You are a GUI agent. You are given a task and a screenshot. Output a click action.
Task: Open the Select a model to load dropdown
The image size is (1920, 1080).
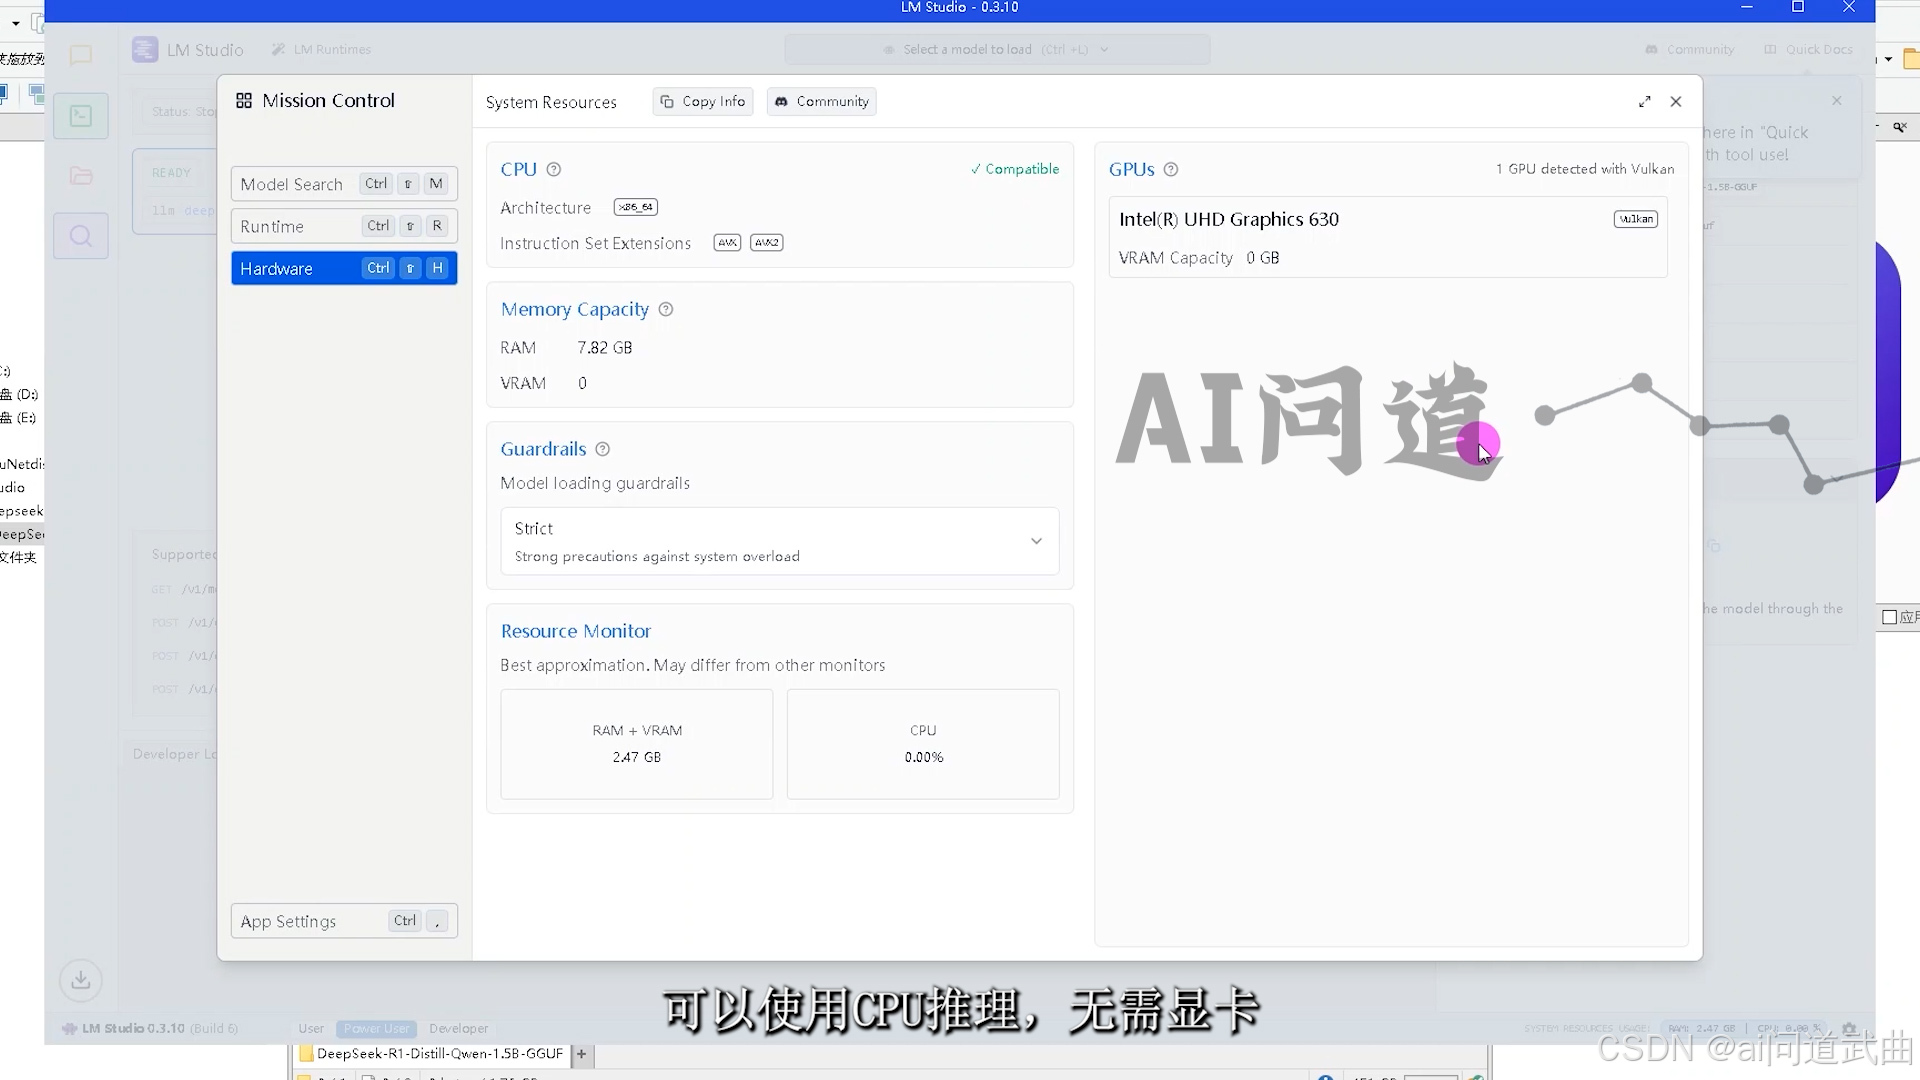[x=996, y=49]
